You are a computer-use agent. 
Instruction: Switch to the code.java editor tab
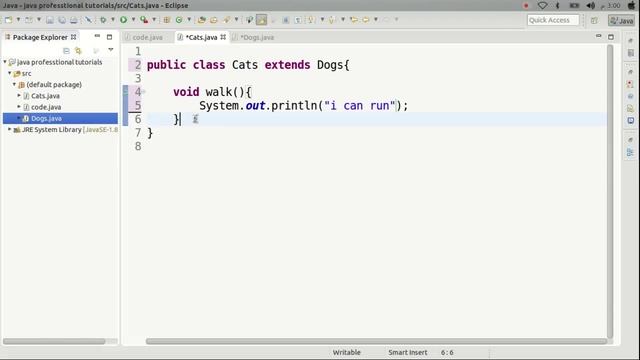point(144,37)
